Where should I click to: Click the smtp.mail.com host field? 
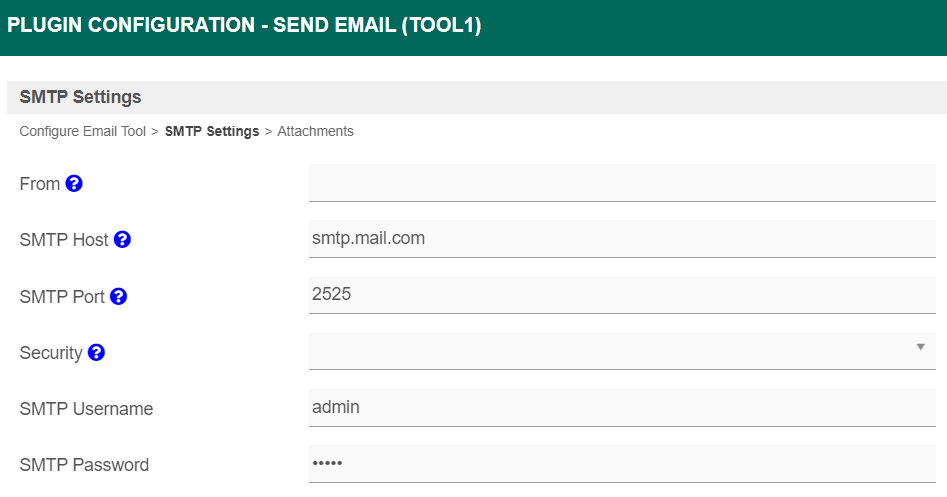tap(621, 239)
